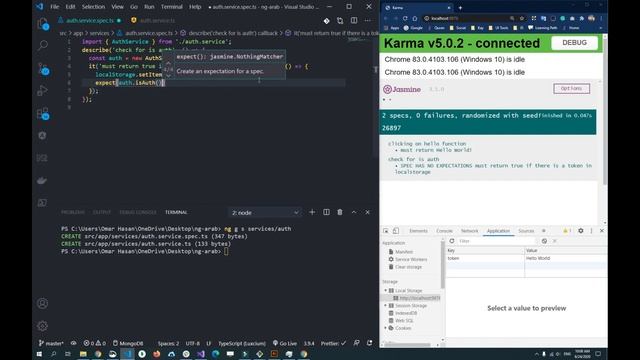
Task: Click the Karma DEBUG button
Action: [574, 43]
